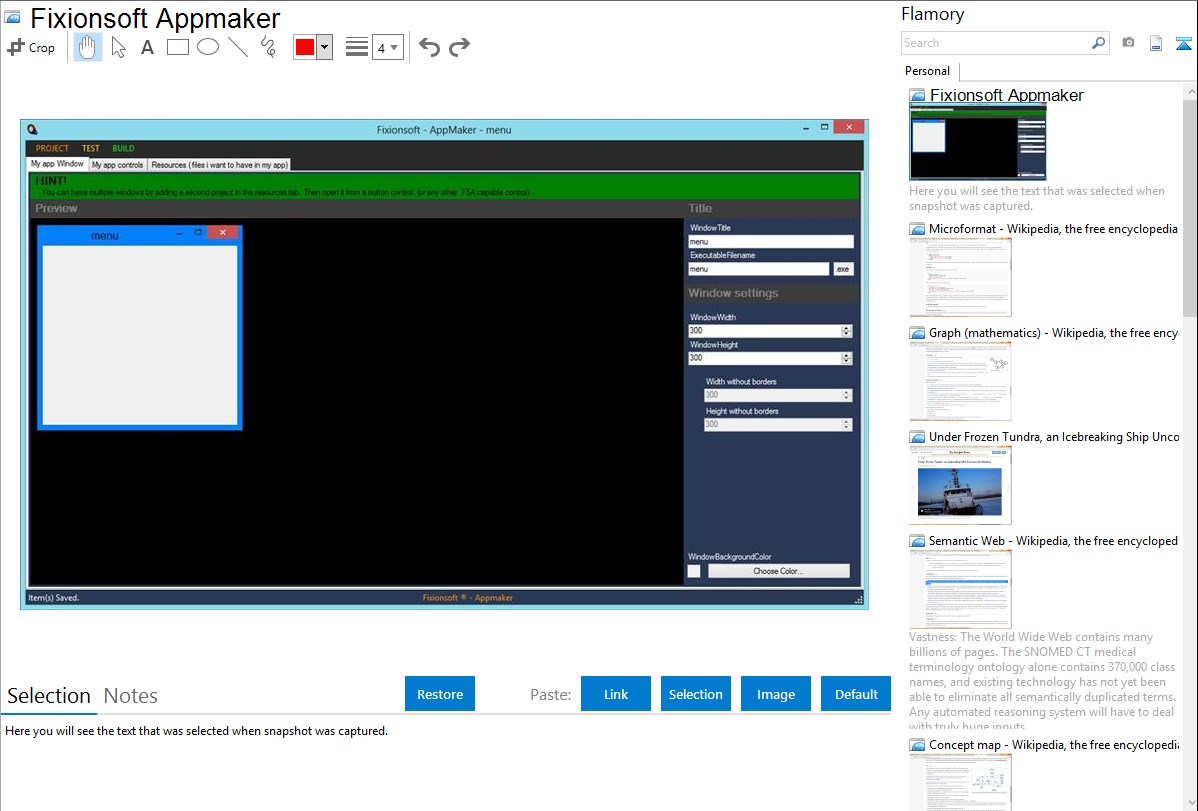Choose the straight line tool

click(x=238, y=47)
